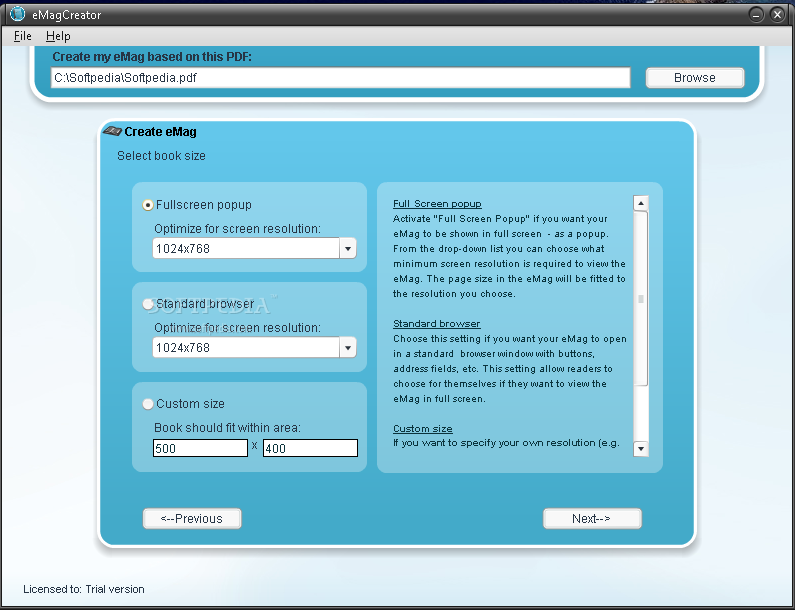Open the File menu
Image resolution: width=795 pixels, height=610 pixels.
[22, 36]
